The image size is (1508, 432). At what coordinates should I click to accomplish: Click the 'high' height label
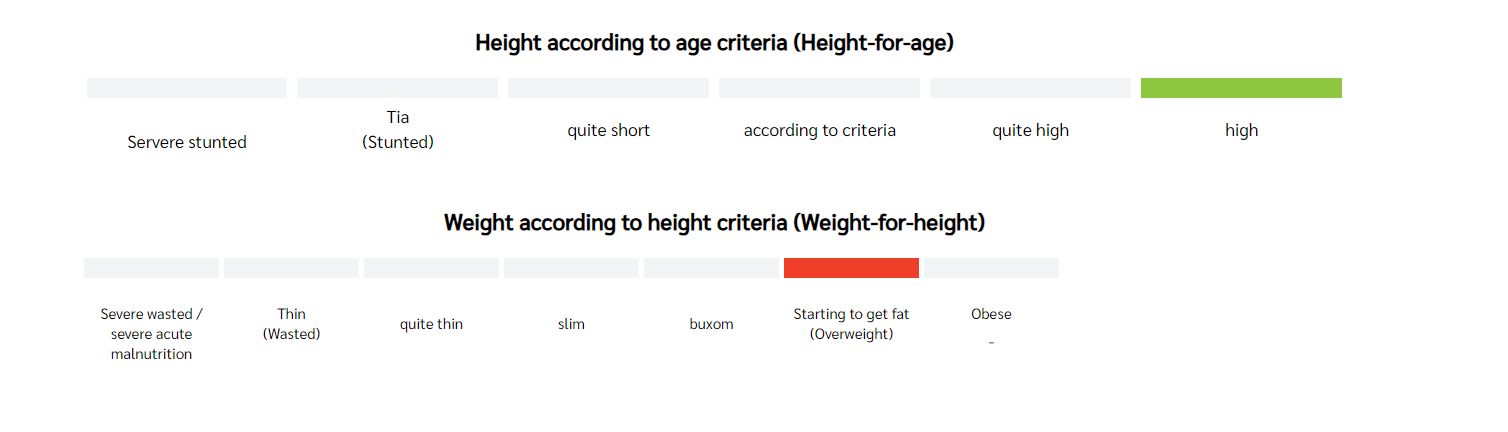coord(1241,130)
